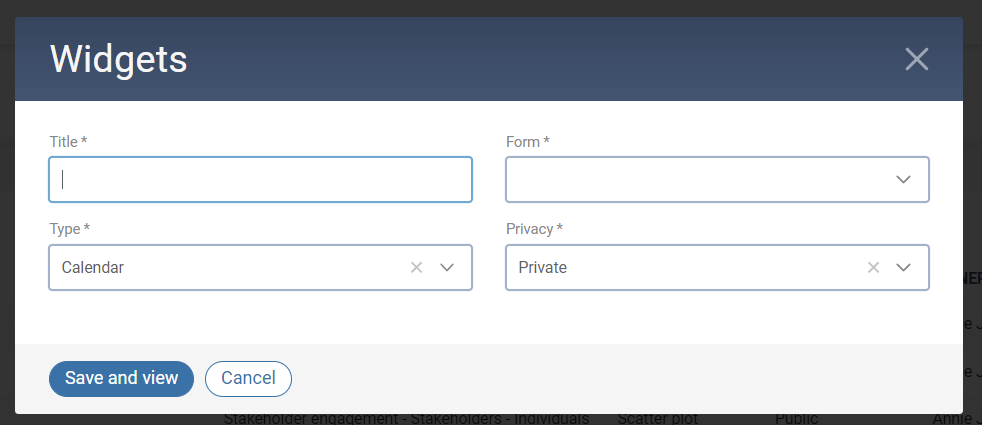Open the Form dropdown arrow
Image resolution: width=982 pixels, height=425 pixels.
point(903,180)
